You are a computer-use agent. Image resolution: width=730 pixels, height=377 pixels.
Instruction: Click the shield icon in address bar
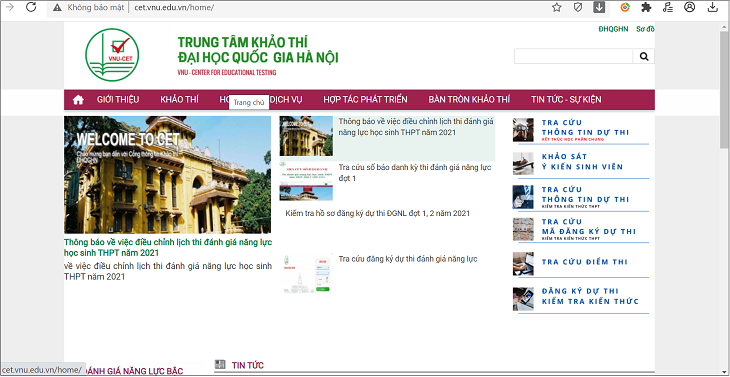578,7
